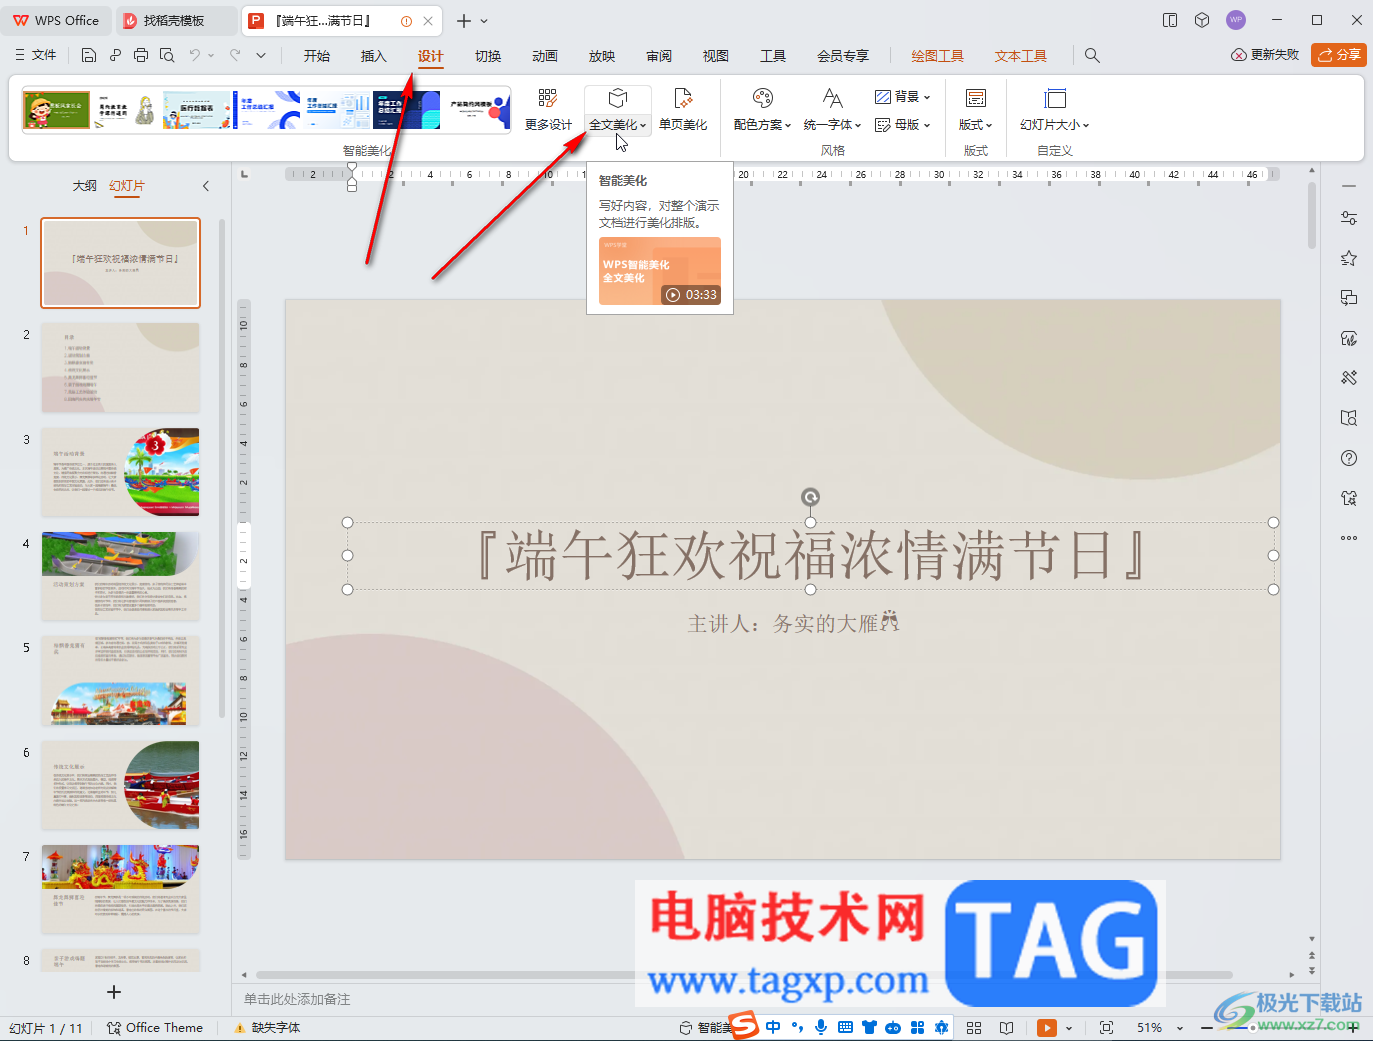Add a new slide with plus icon
Image resolution: width=1373 pixels, height=1041 pixels.
tap(114, 992)
